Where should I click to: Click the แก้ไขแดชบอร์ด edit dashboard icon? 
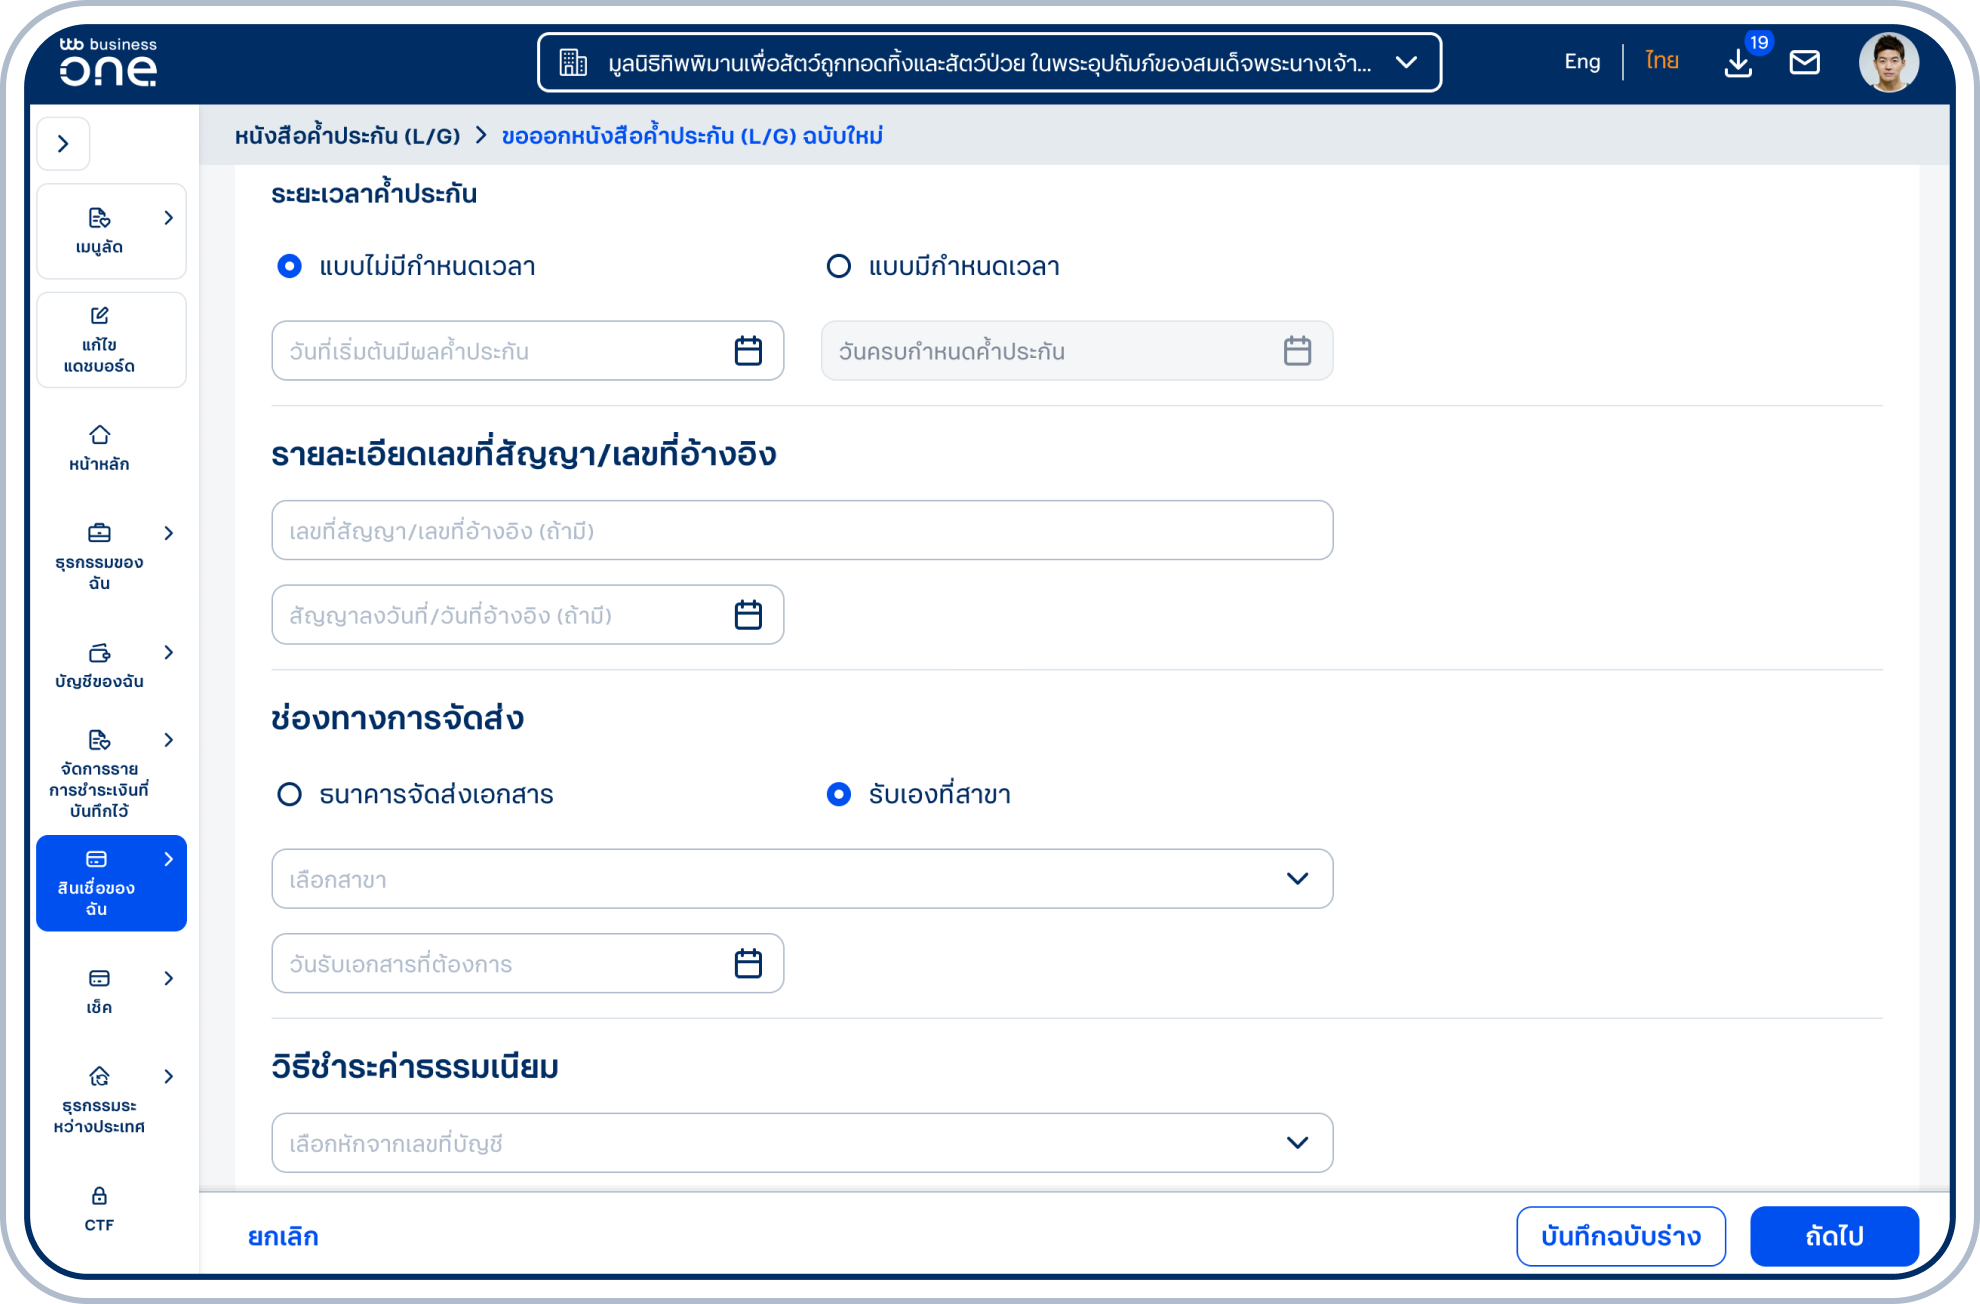99,316
